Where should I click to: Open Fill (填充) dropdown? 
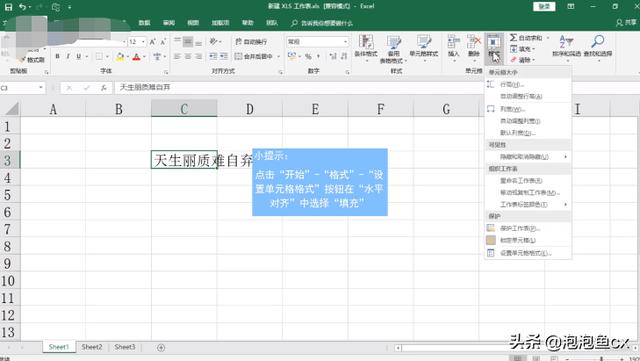[x=522, y=49]
